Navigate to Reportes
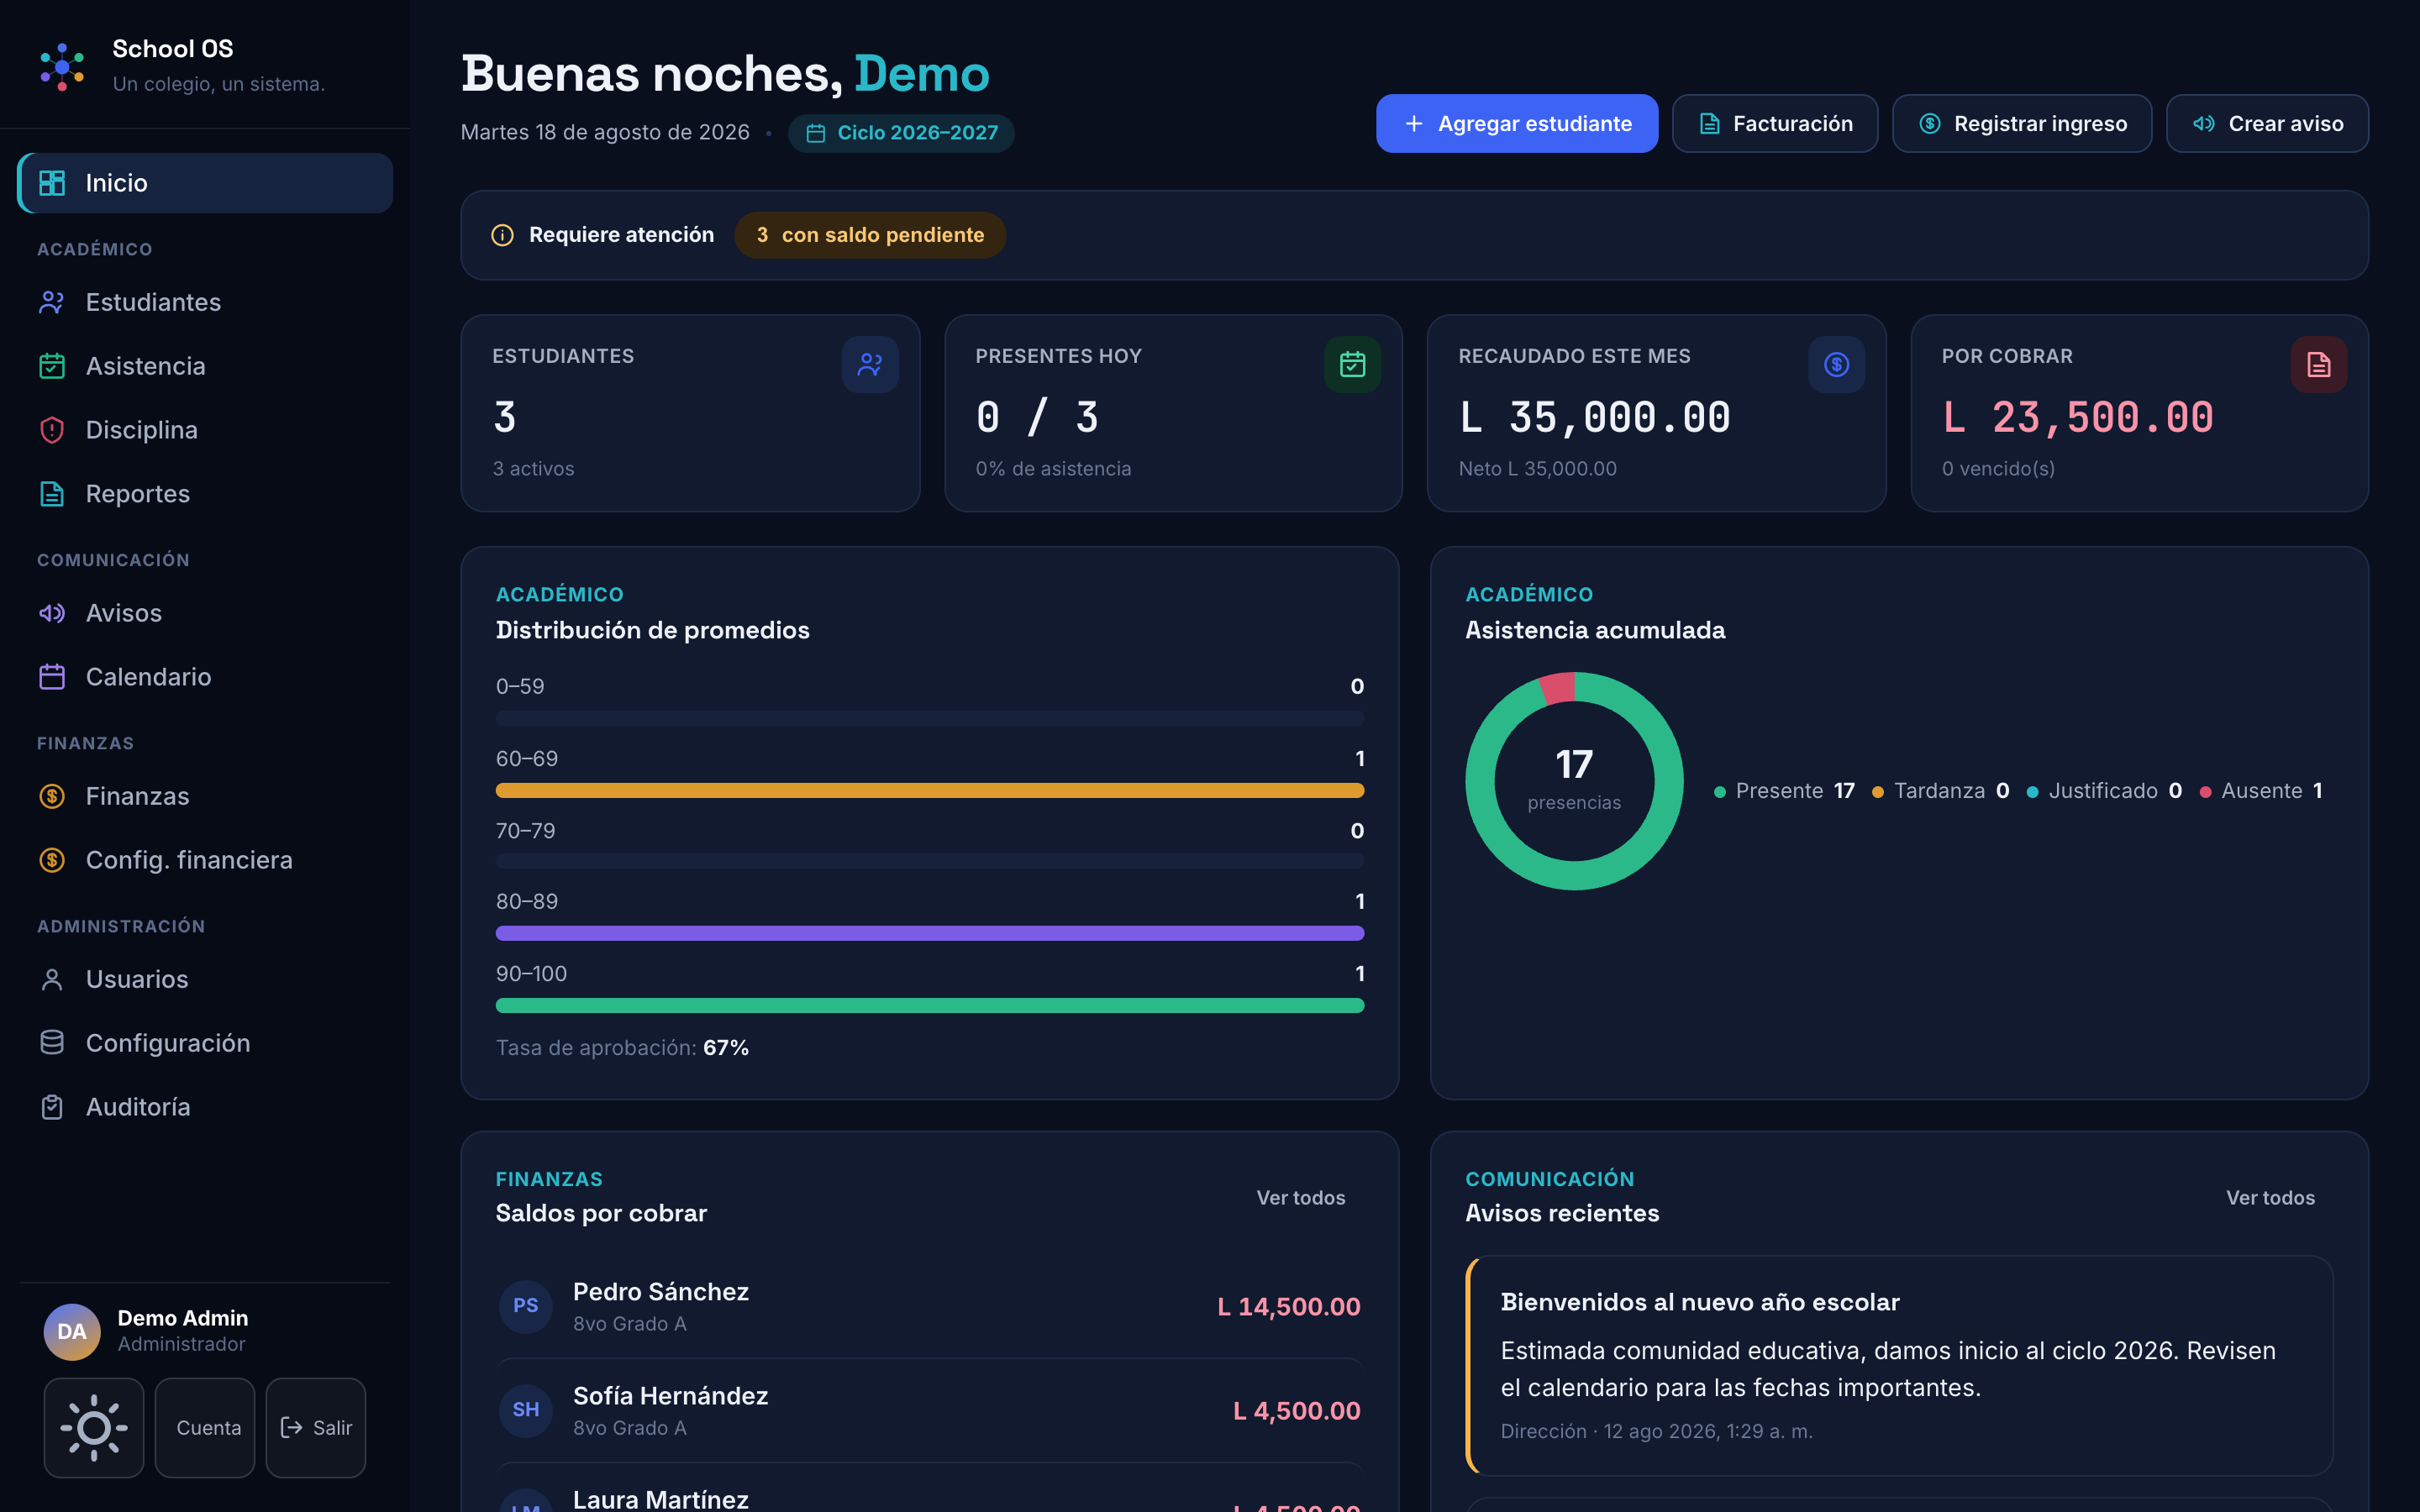The width and height of the screenshot is (2420, 1512). 206,494
